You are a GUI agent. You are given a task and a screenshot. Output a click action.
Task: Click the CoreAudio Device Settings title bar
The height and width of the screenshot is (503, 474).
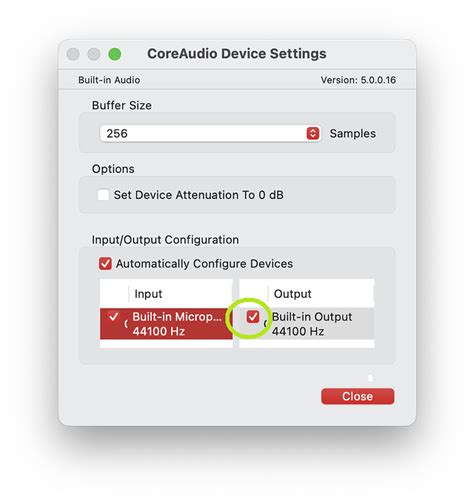(237, 54)
